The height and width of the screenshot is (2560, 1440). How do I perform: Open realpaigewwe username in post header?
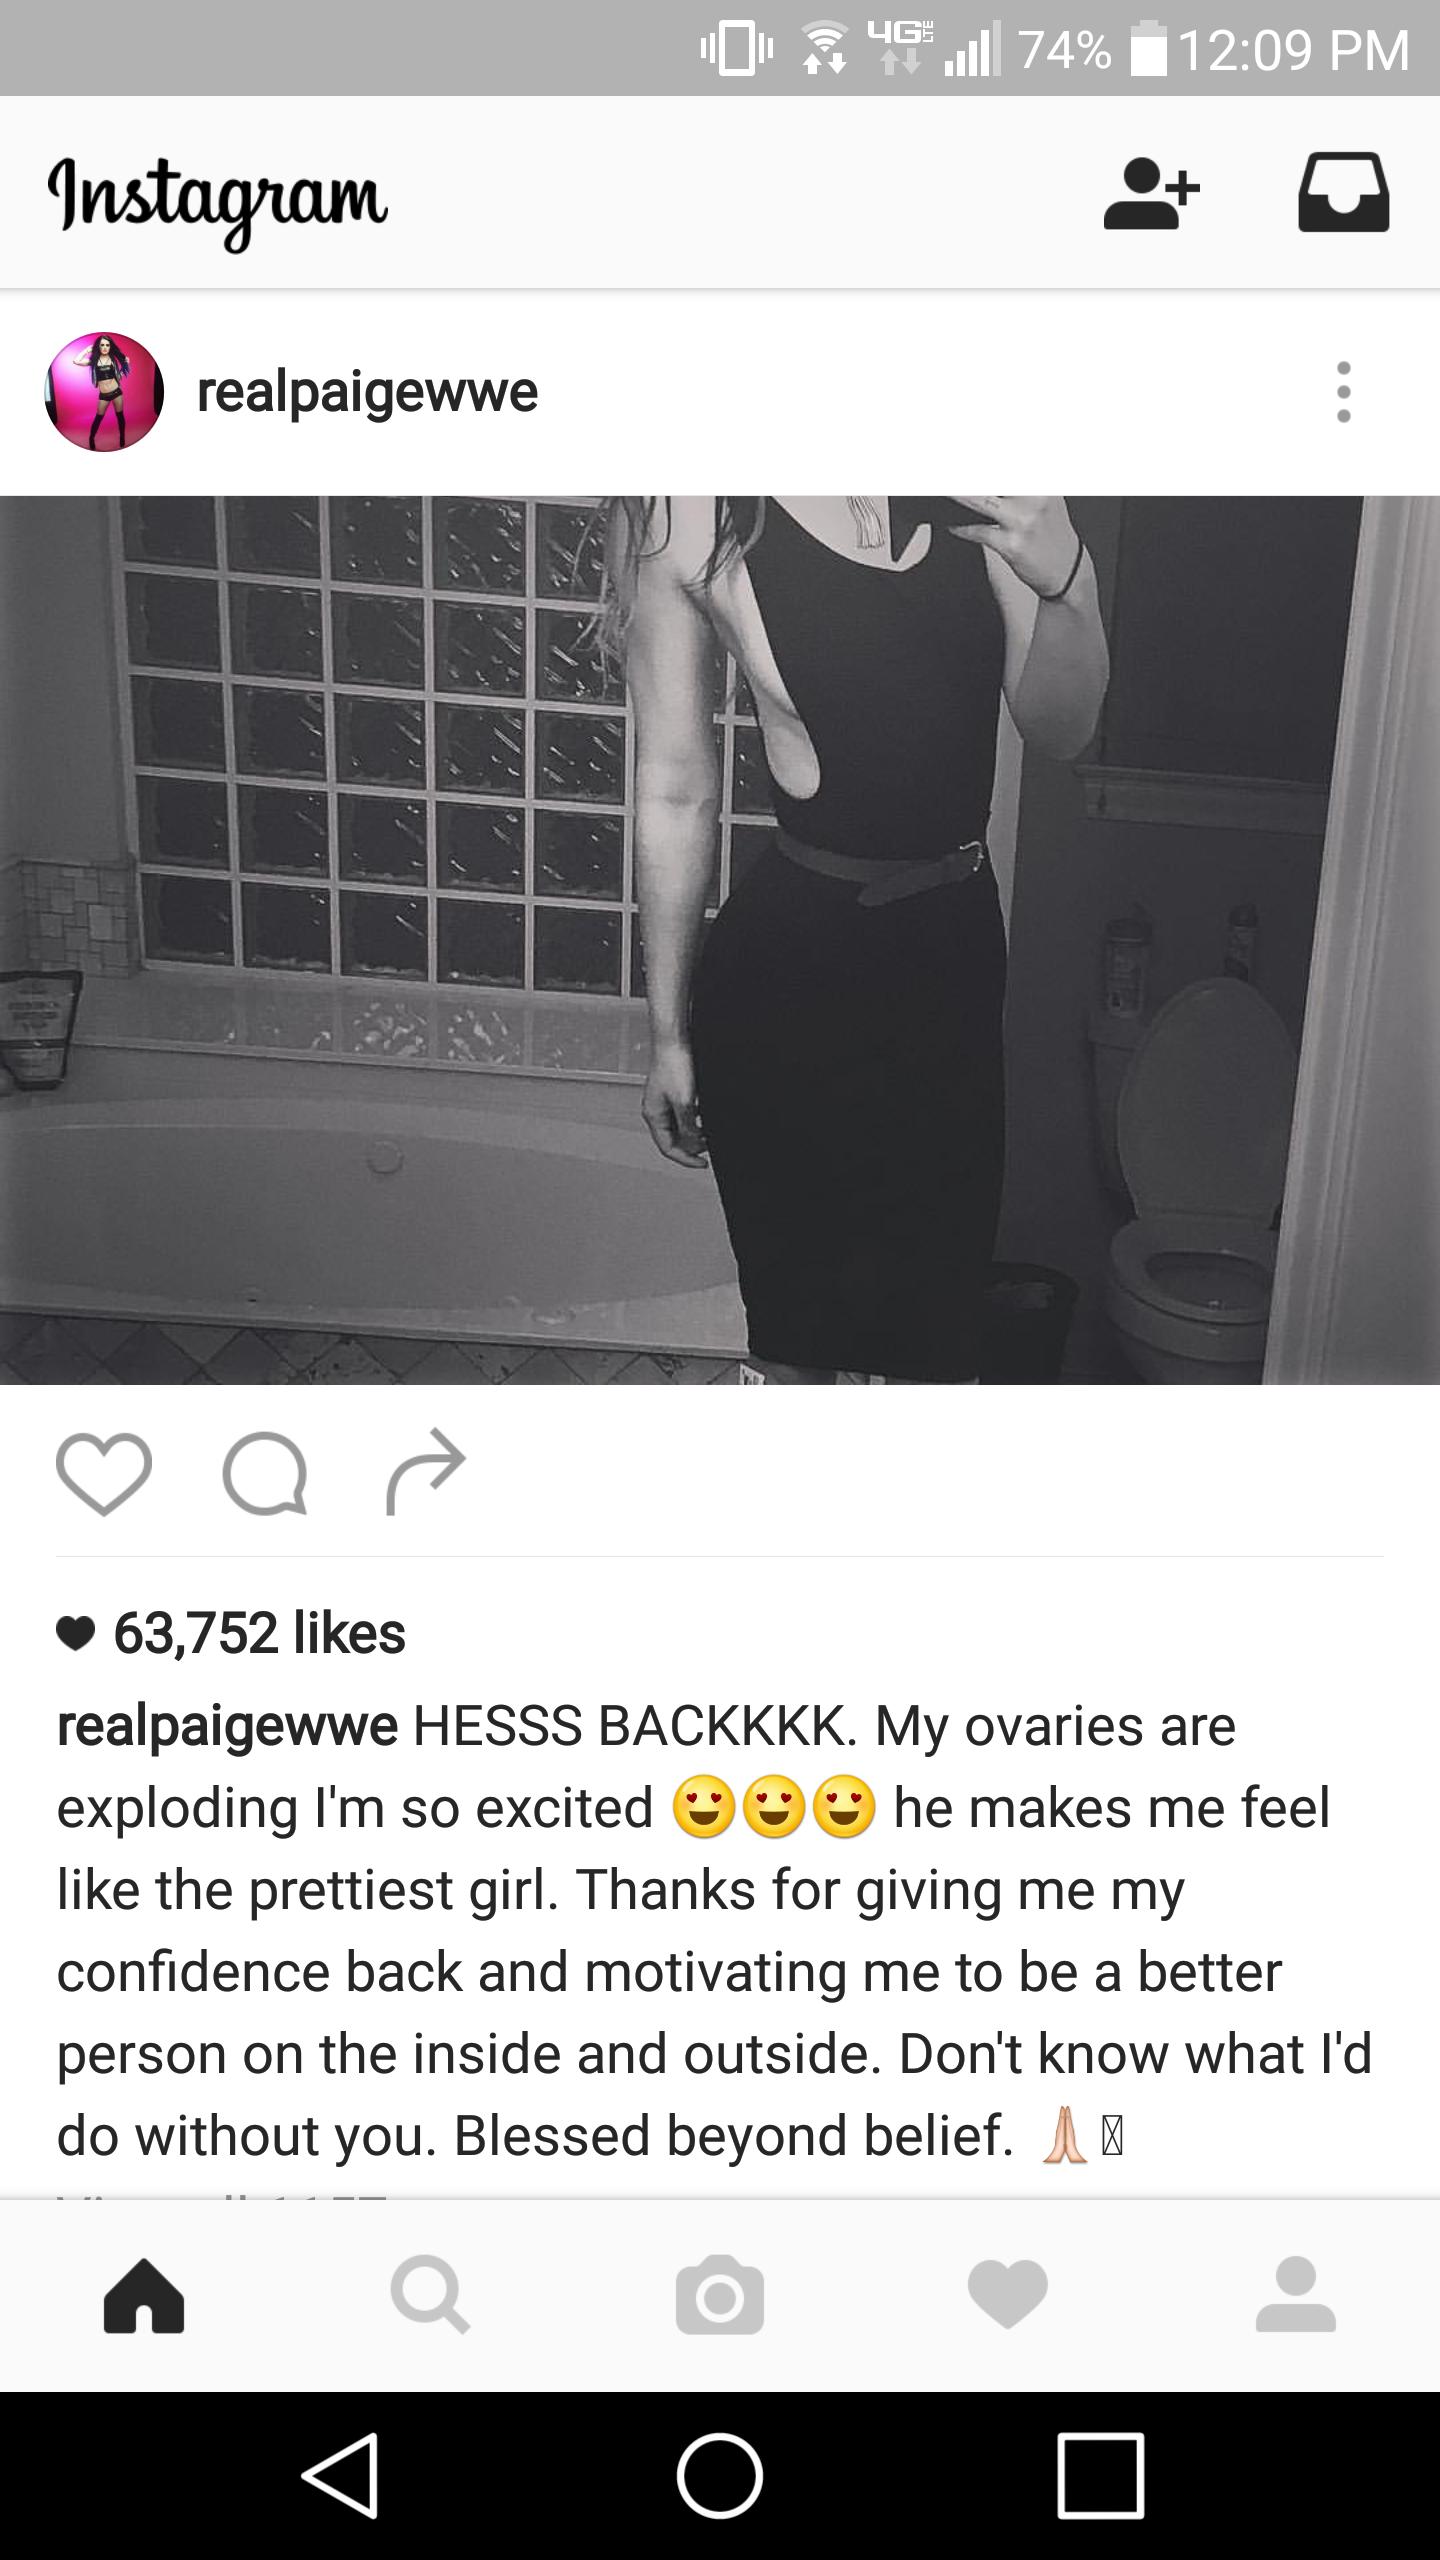click(x=367, y=392)
